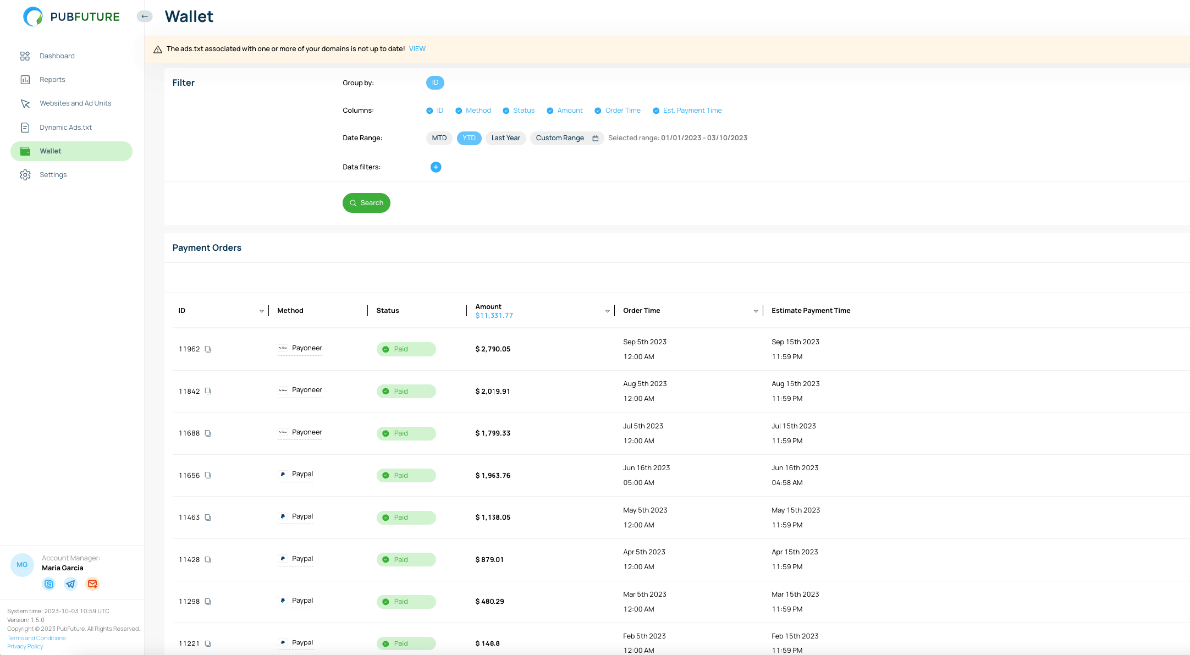
Task: Select Wallet in sidebar
Action: [x=71, y=151]
